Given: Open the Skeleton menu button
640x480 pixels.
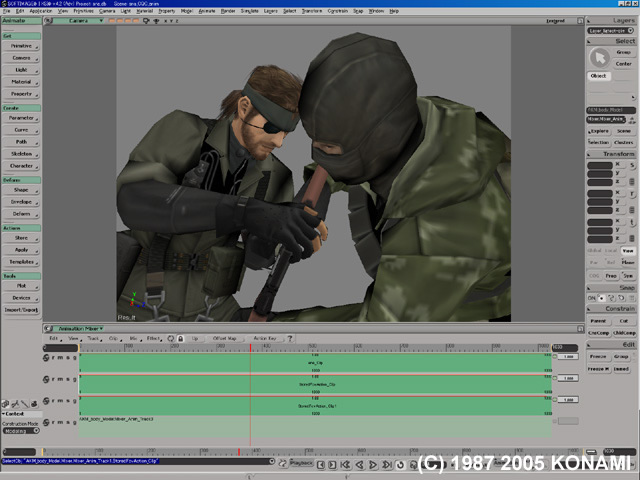Looking at the screenshot, I should click(x=21, y=154).
